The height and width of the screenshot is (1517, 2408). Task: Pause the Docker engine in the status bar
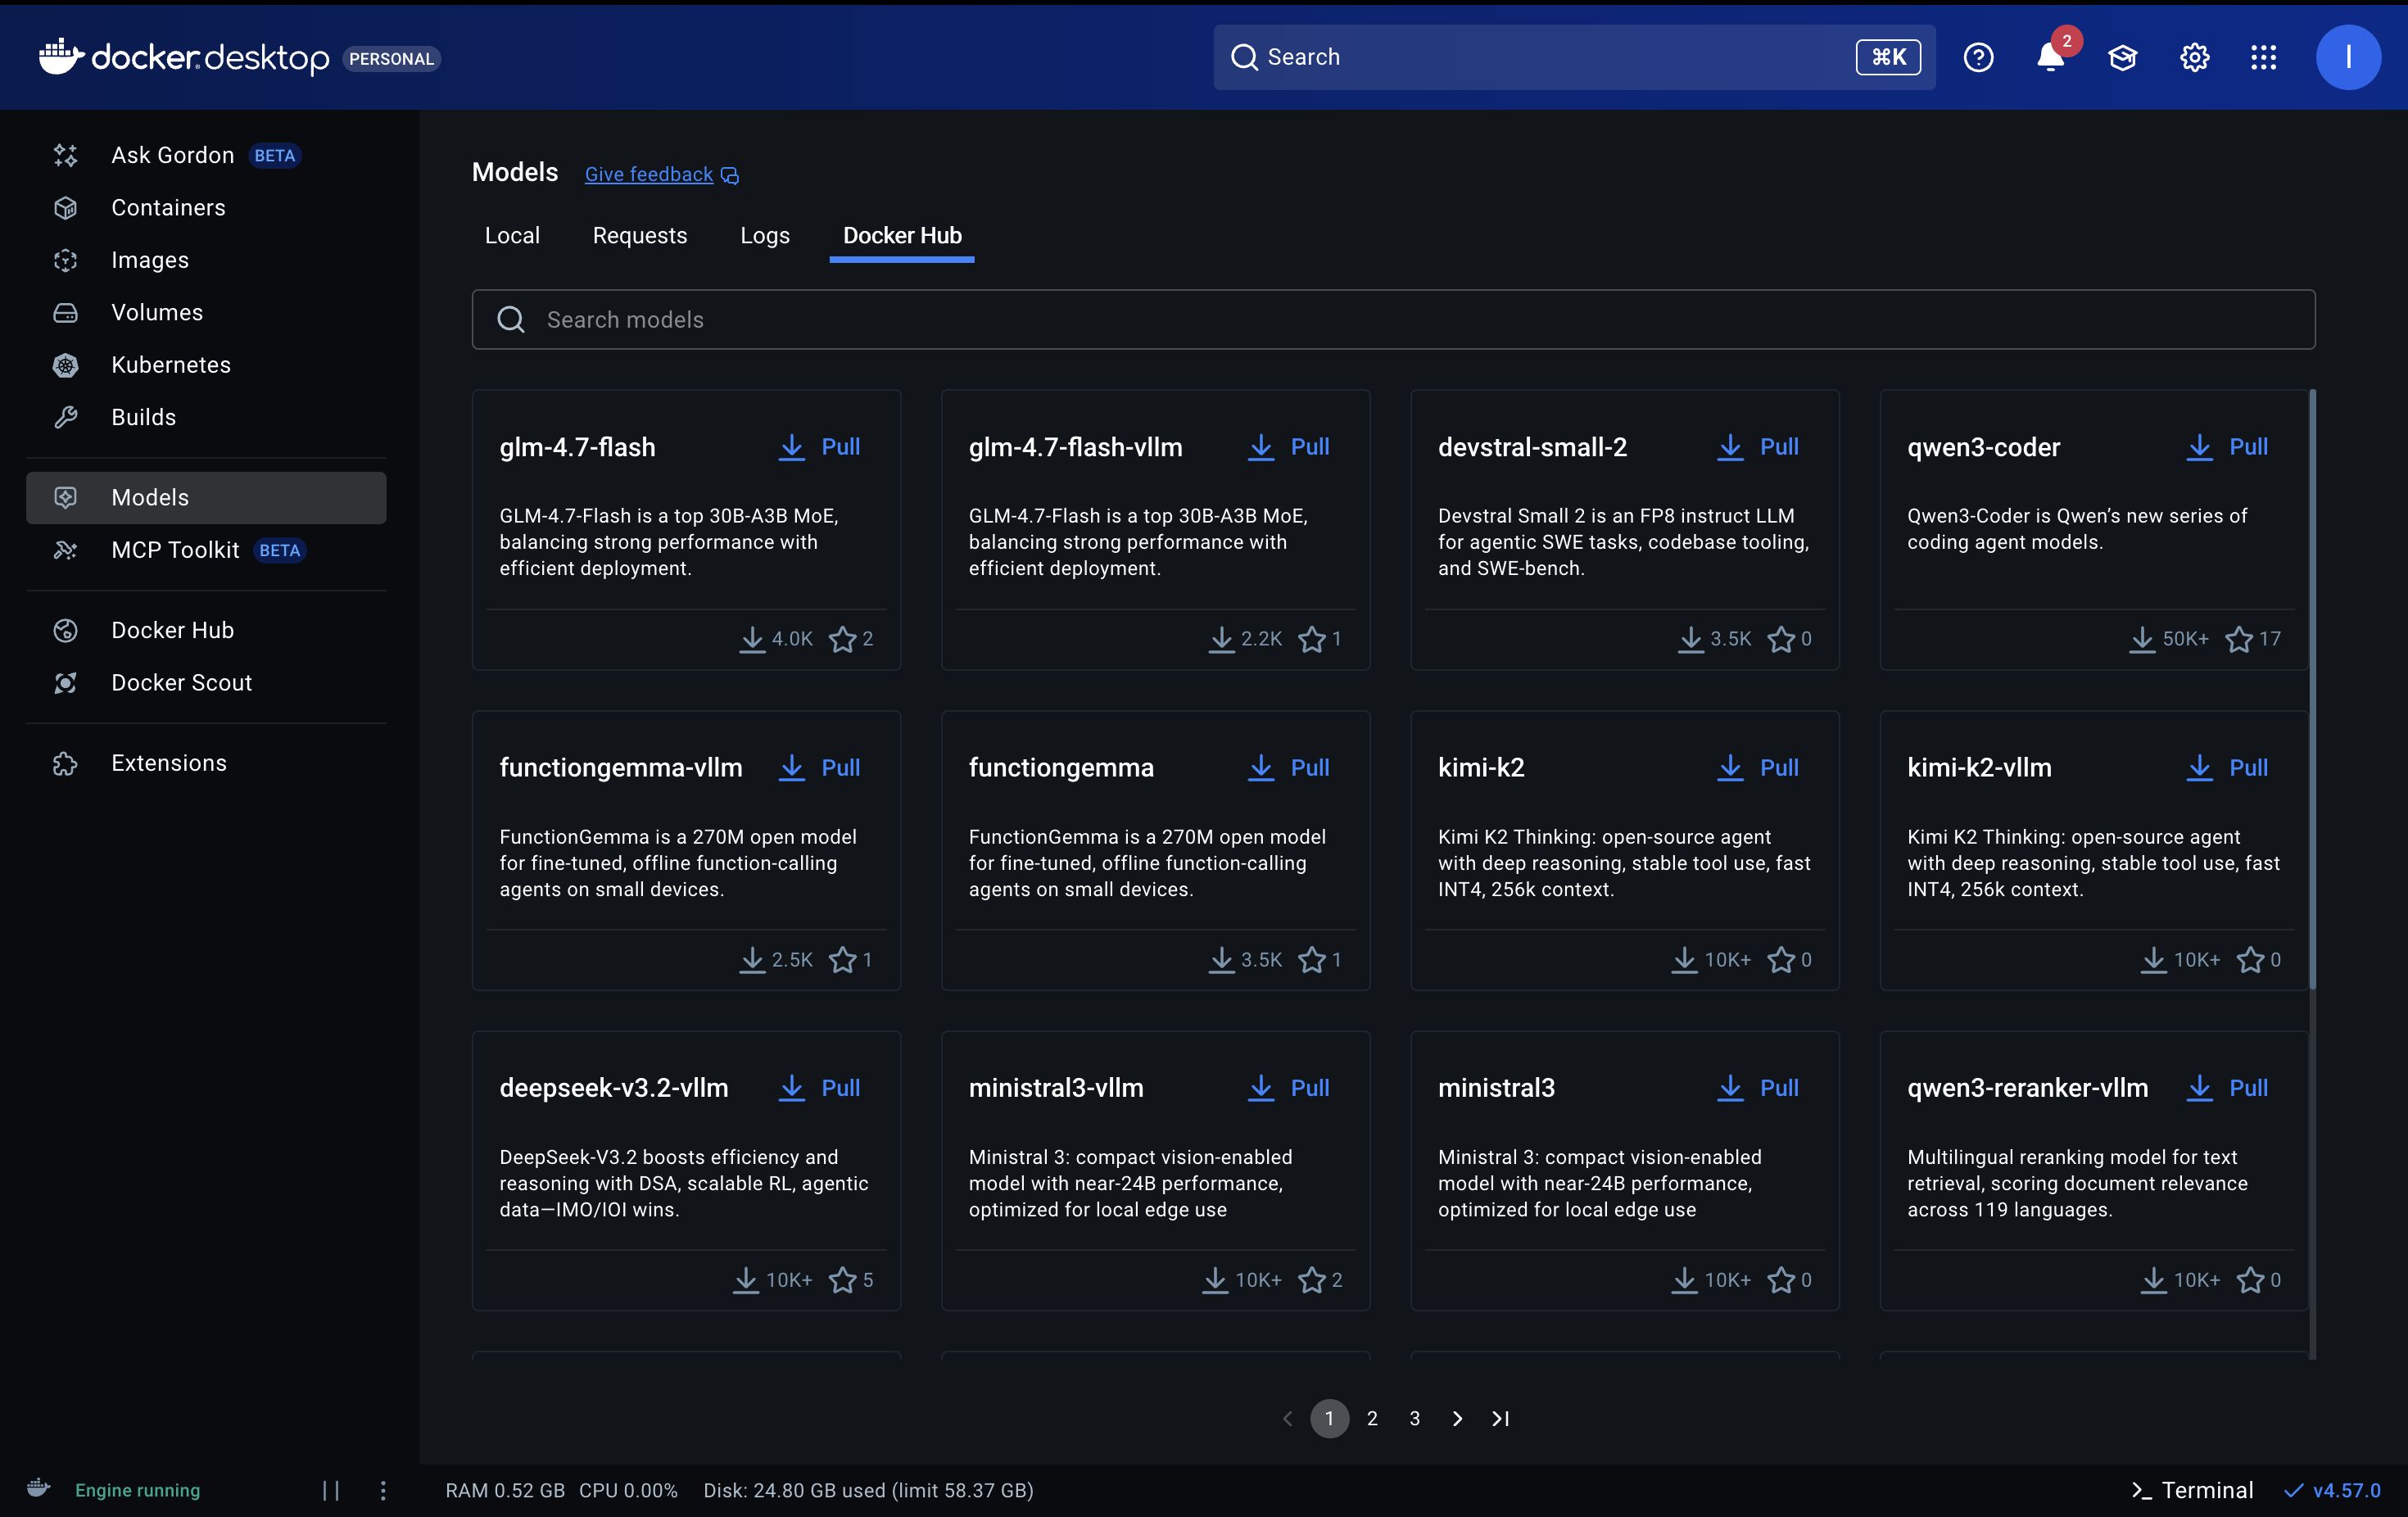332,1490
